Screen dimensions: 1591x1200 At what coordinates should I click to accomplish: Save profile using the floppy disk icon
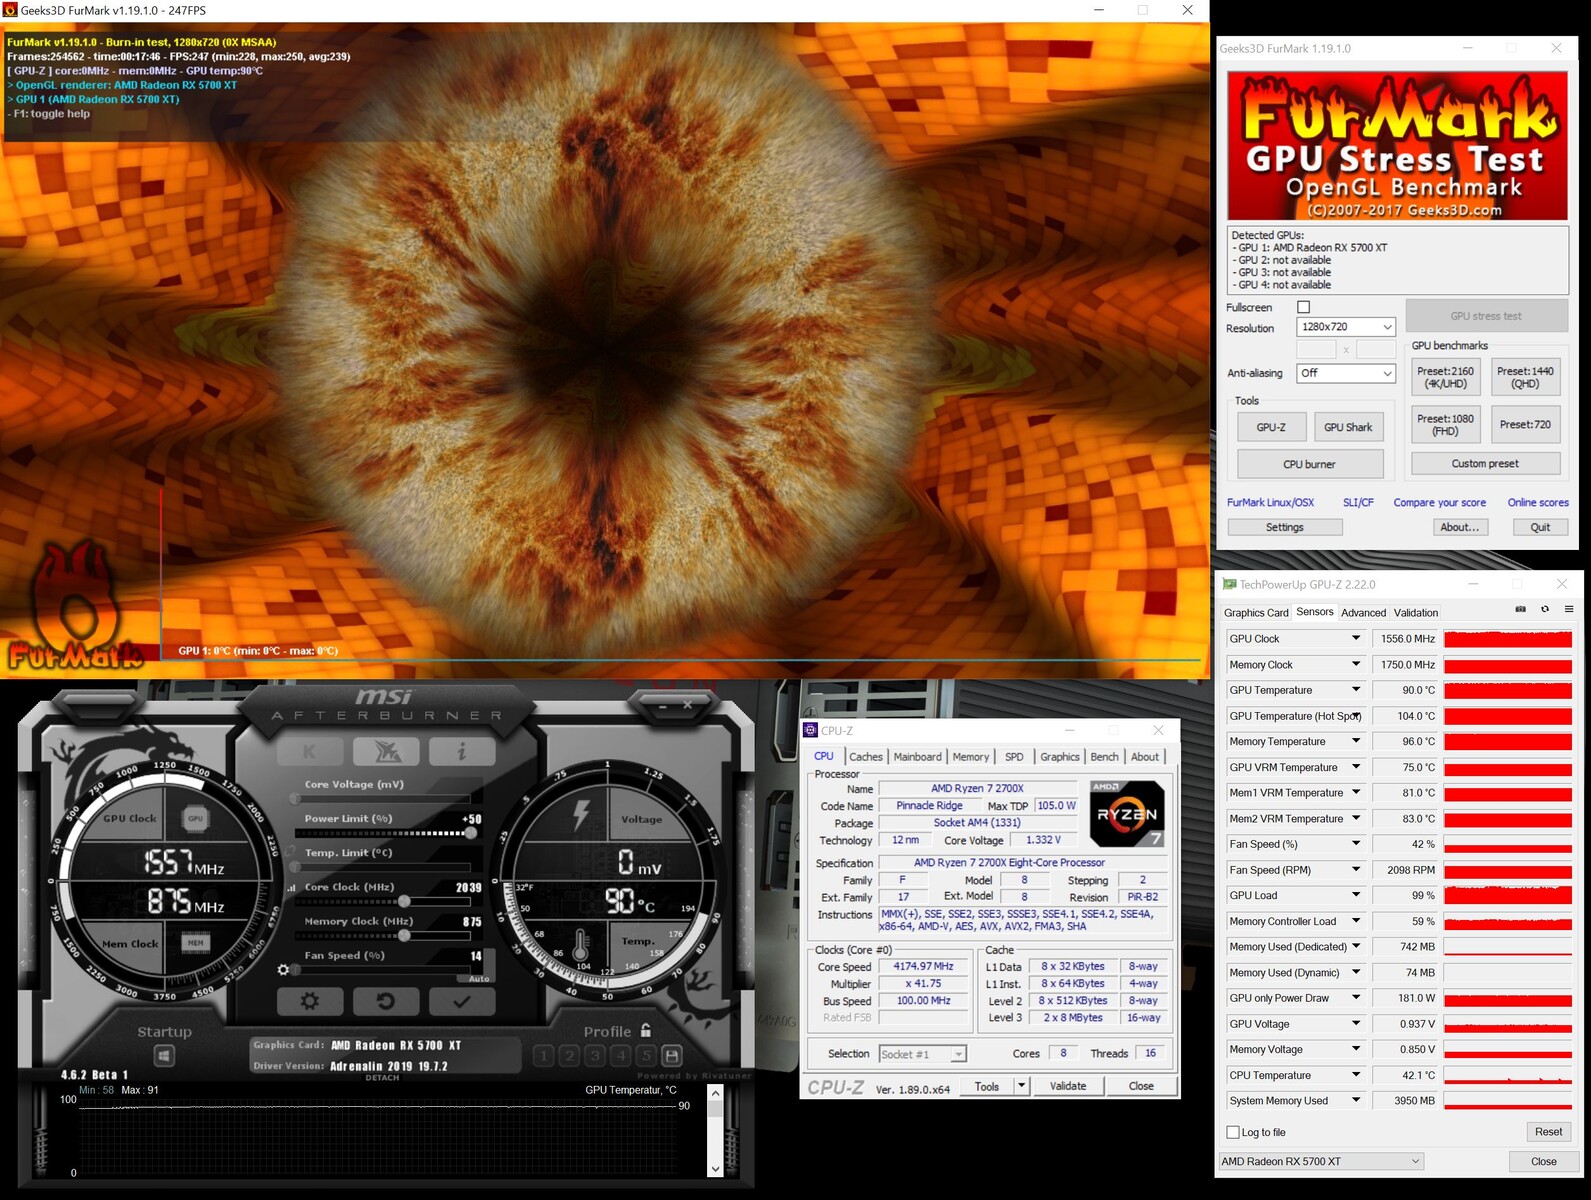[x=672, y=1055]
